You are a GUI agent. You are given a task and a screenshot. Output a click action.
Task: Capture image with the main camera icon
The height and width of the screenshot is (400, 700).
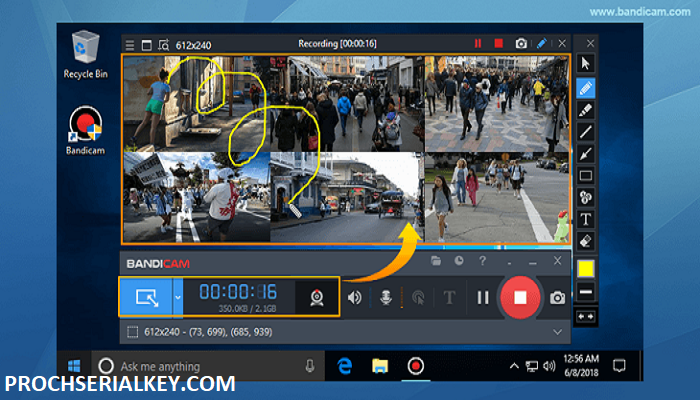[x=557, y=297]
